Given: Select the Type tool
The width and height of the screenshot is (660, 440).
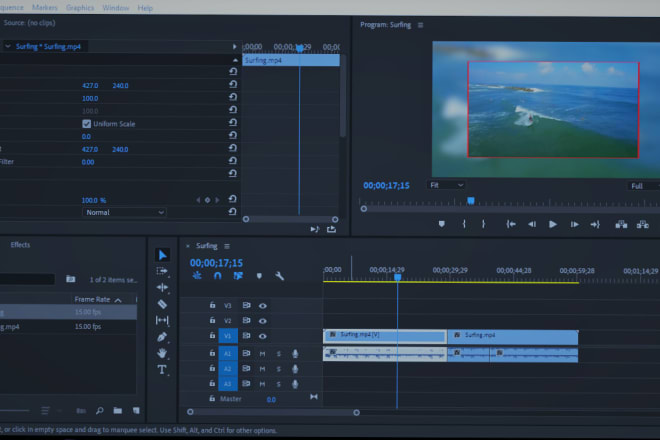Looking at the screenshot, I should (162, 370).
